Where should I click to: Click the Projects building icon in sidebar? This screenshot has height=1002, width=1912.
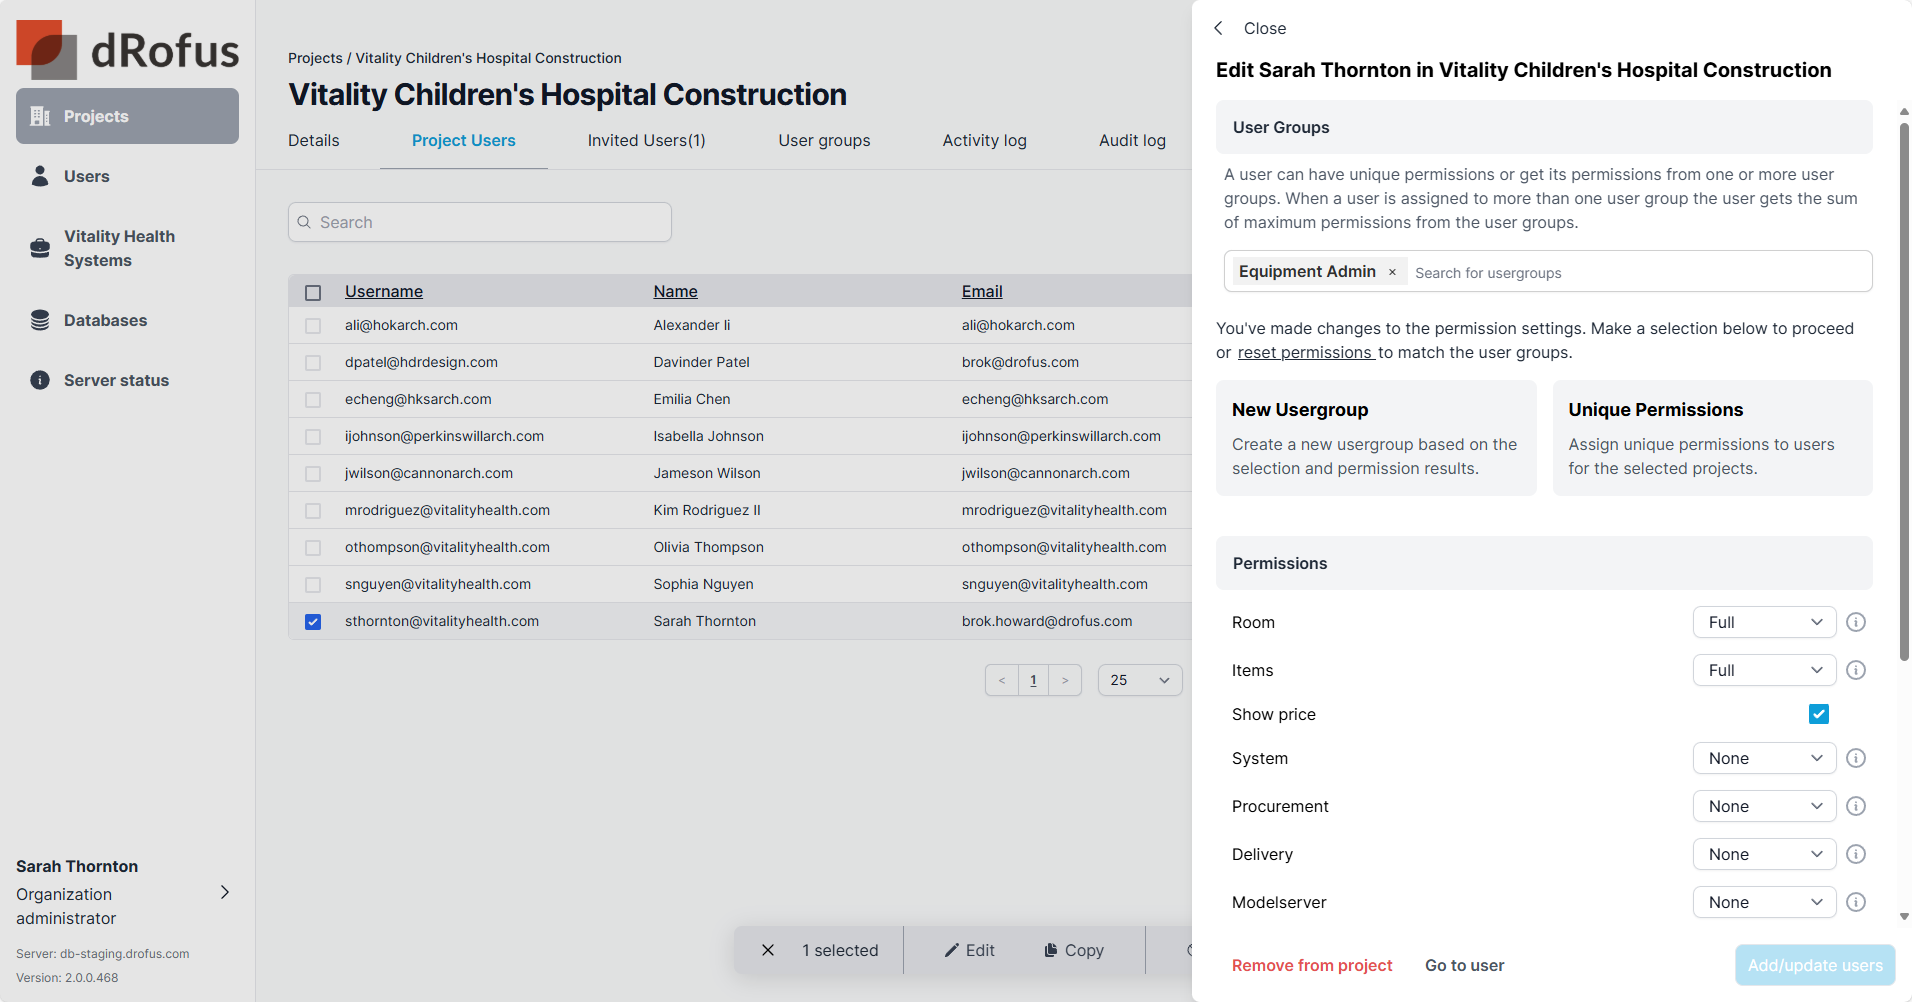click(x=40, y=116)
